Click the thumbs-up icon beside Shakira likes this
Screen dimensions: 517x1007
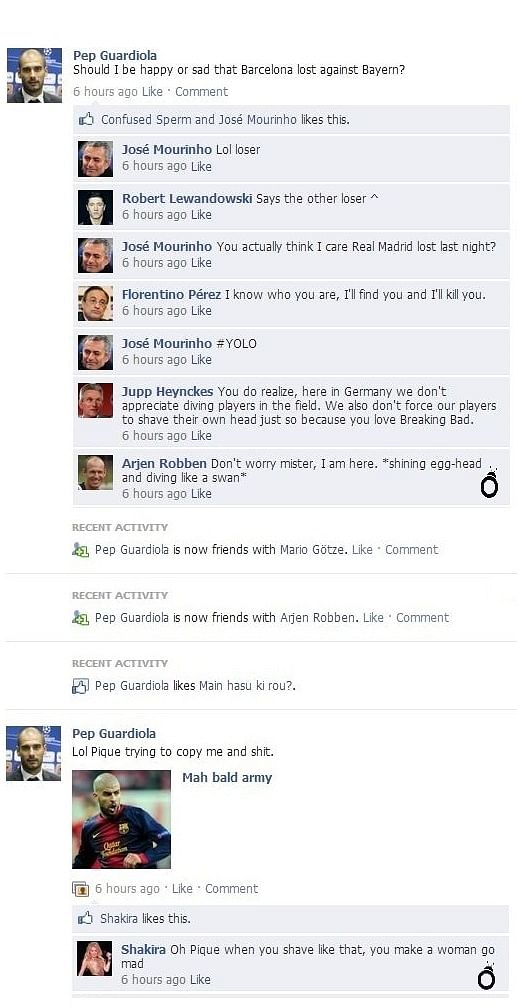point(85,918)
